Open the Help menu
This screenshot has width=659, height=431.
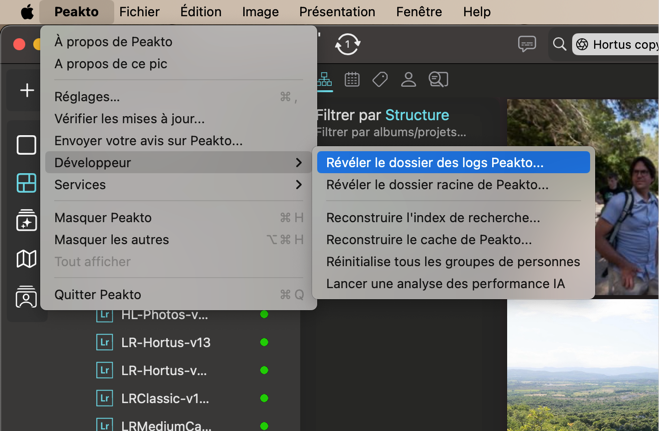[x=477, y=12]
